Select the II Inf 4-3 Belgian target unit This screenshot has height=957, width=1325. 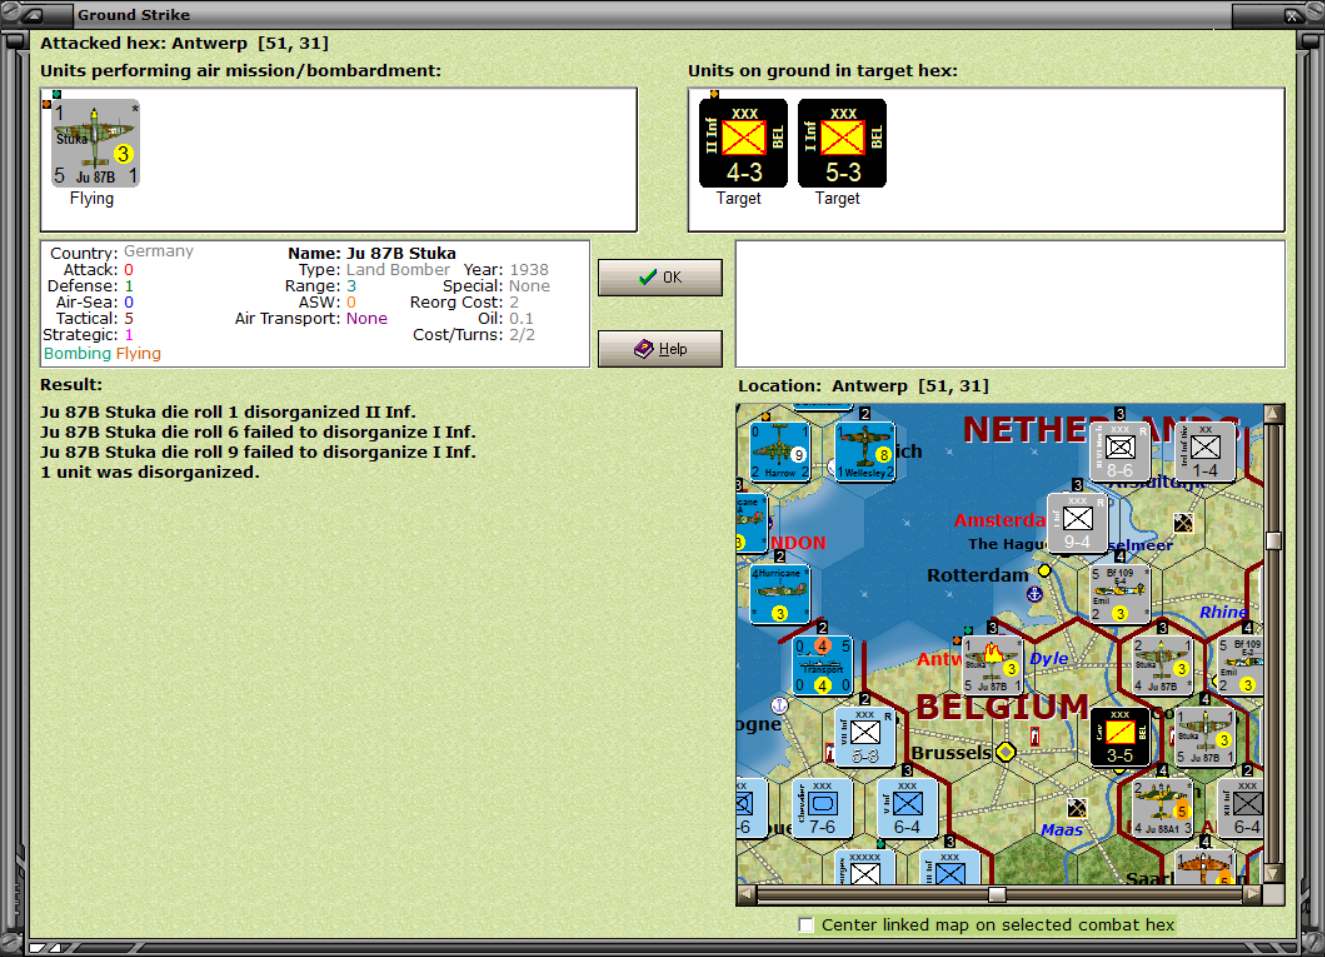pyautogui.click(x=743, y=143)
